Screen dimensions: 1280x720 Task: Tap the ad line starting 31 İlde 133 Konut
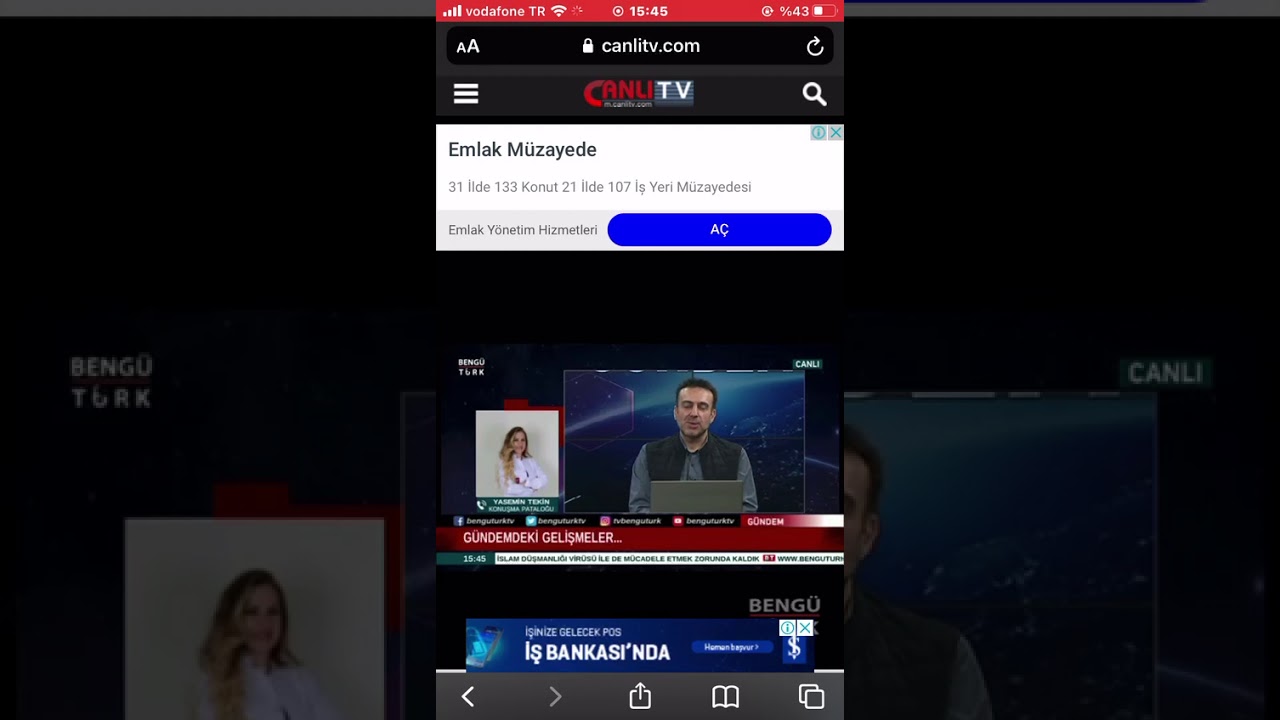point(599,187)
